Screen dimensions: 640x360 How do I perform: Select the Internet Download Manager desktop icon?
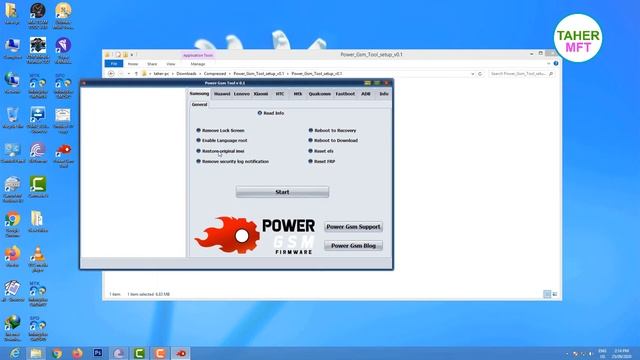point(13,328)
